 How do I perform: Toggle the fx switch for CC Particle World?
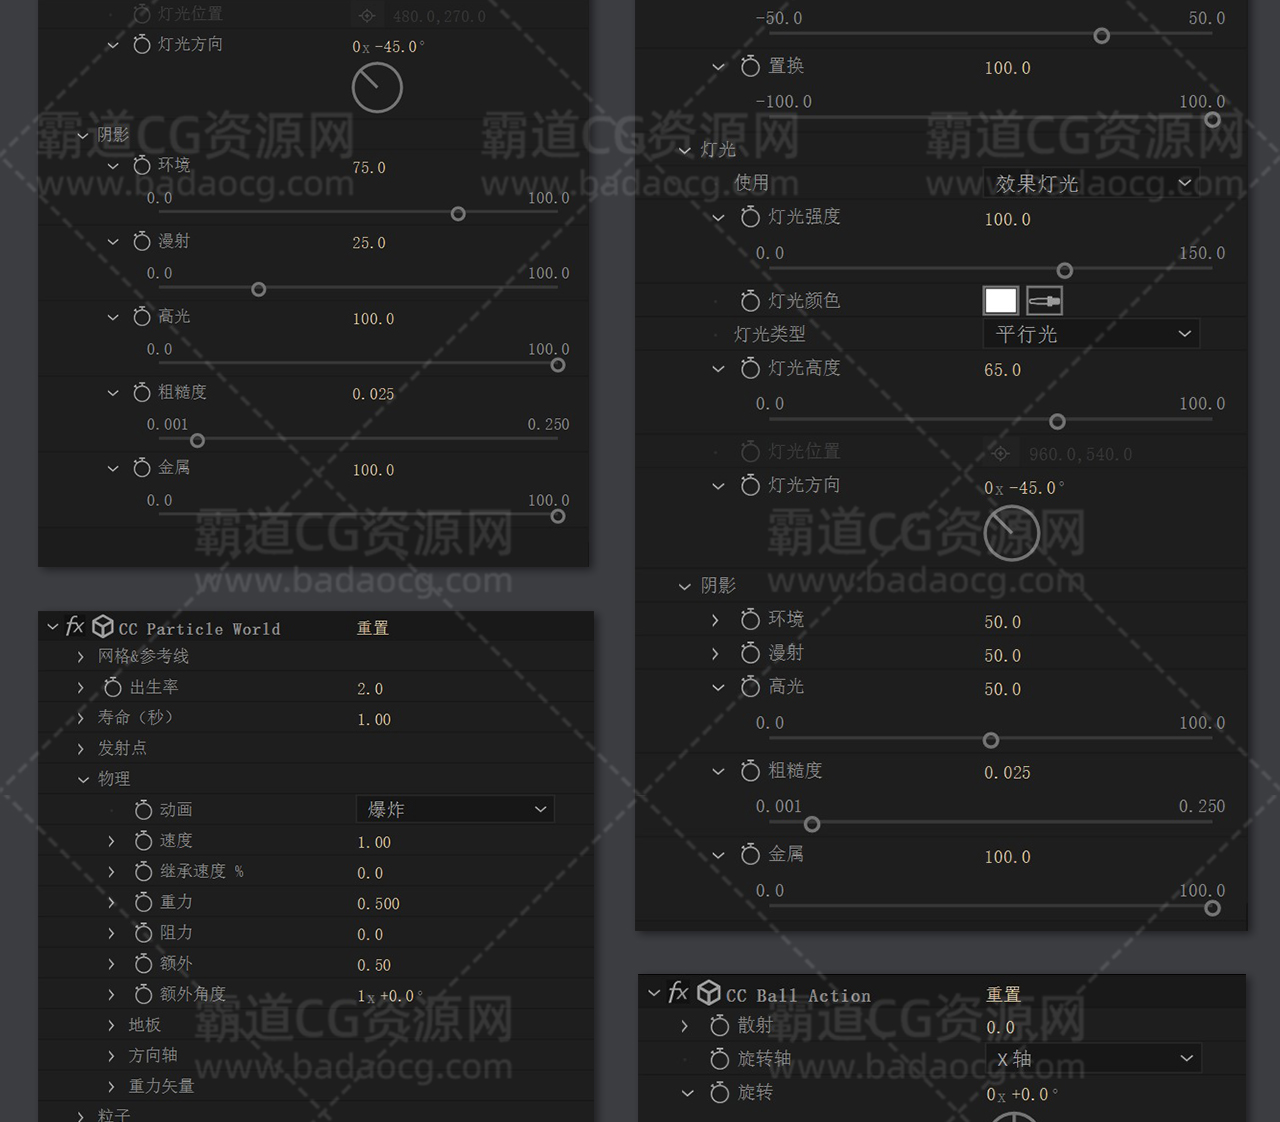[75, 627]
